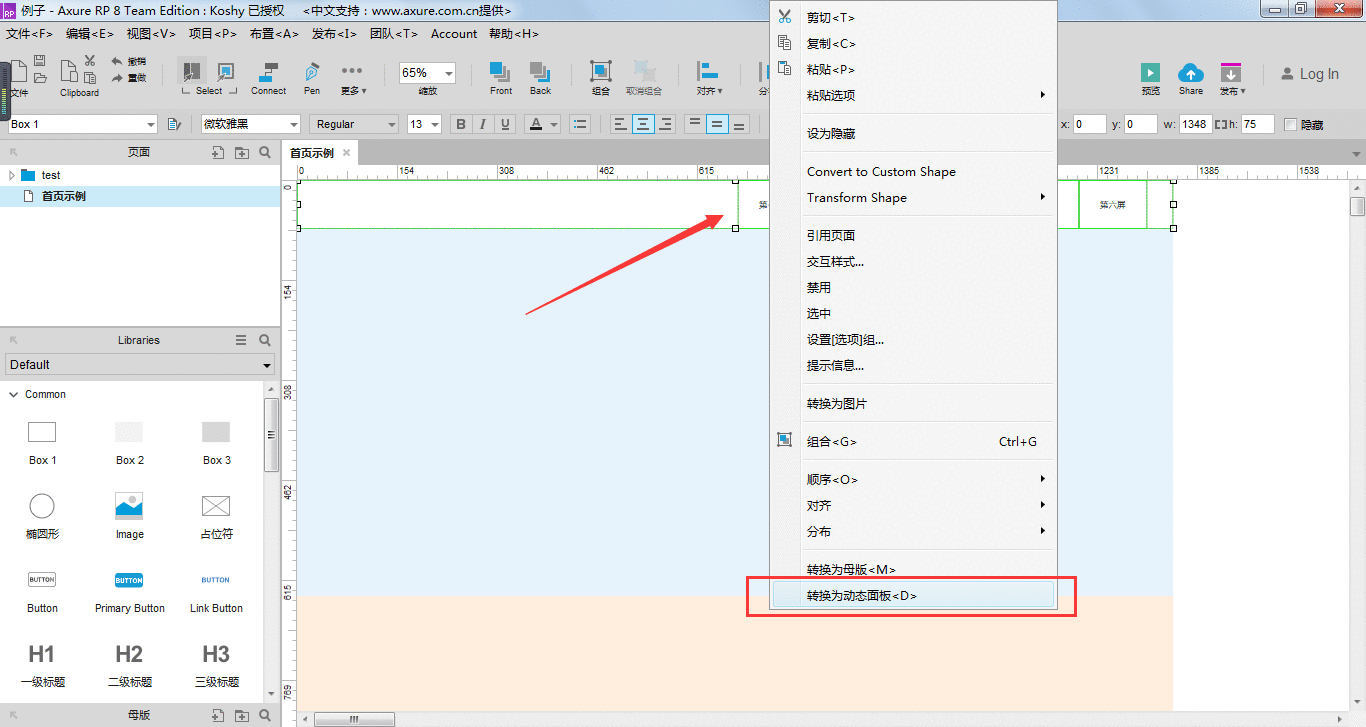This screenshot has height=727, width=1366.
Task: Click Send to Back icon
Action: (540, 72)
